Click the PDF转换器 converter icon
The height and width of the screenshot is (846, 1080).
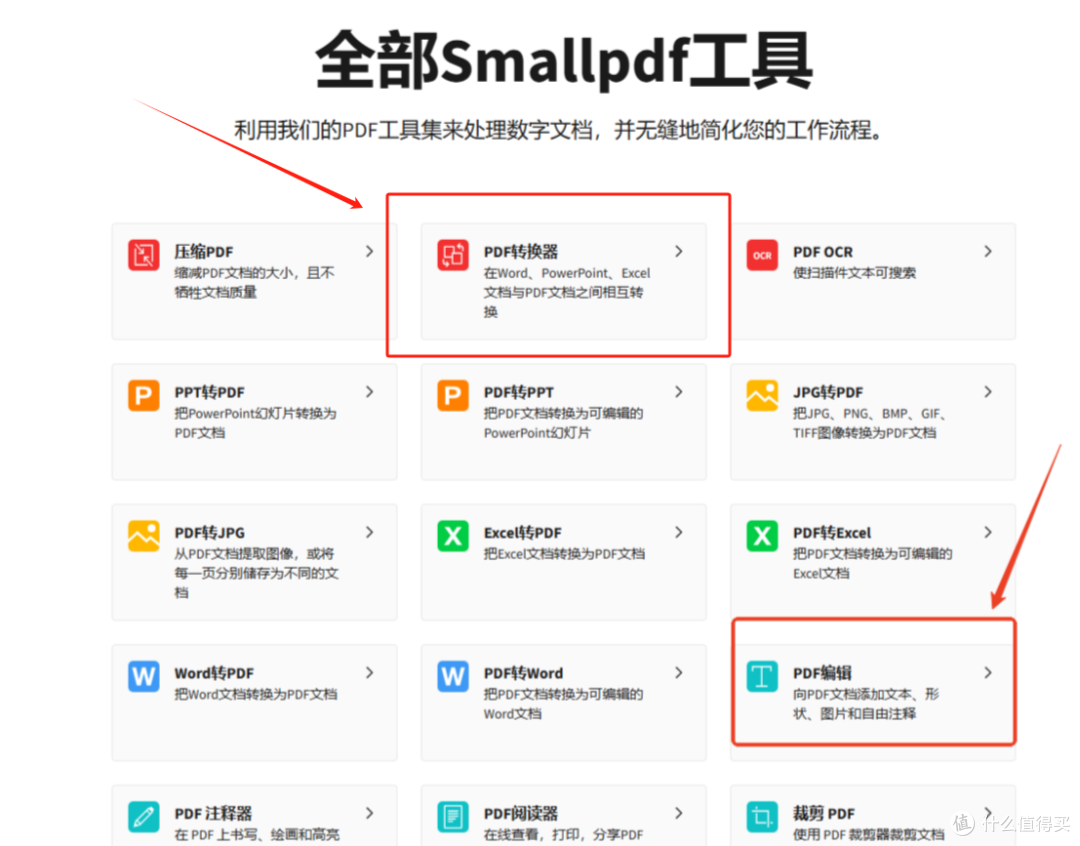pos(453,255)
